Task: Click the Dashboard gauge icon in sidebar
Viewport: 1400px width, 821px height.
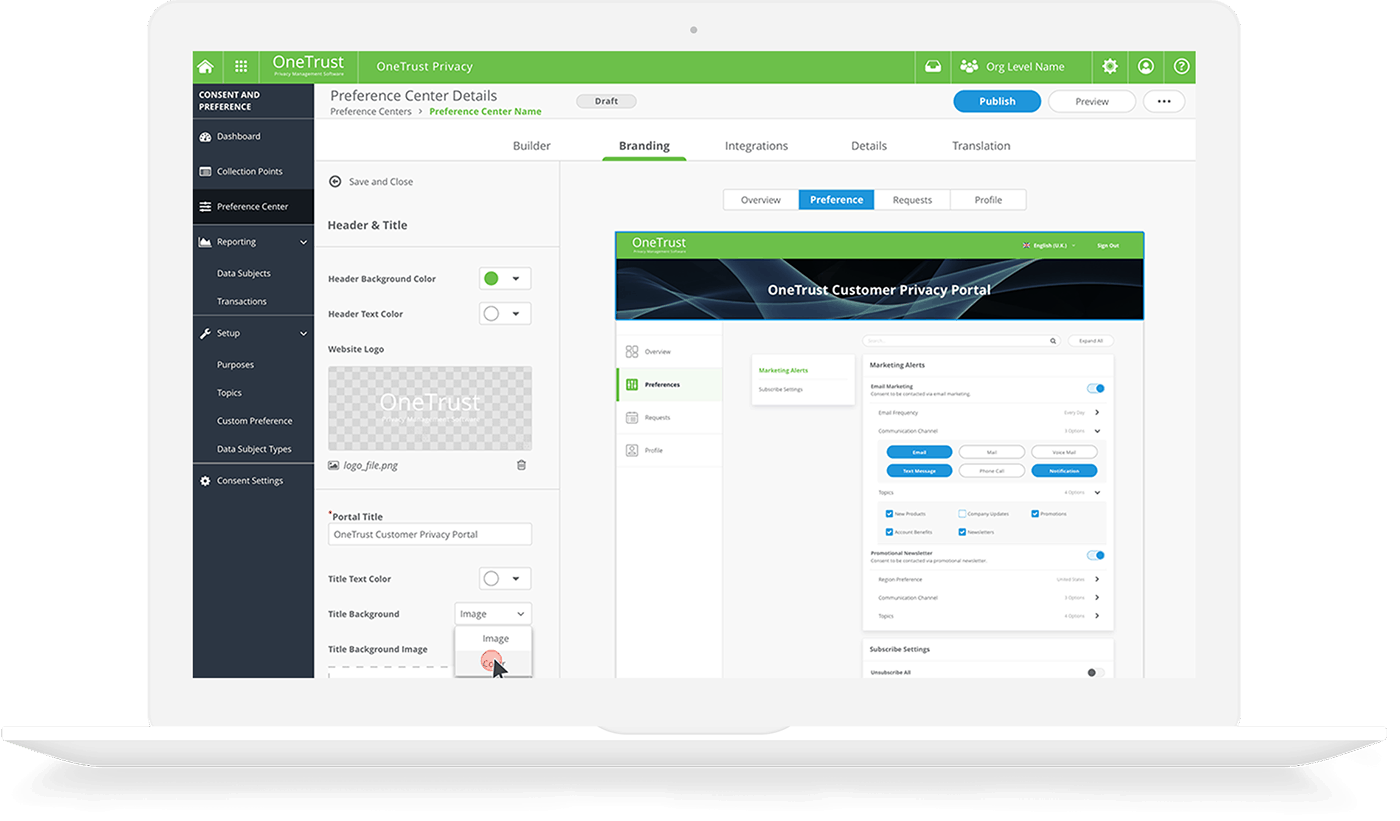Action: tap(205, 137)
